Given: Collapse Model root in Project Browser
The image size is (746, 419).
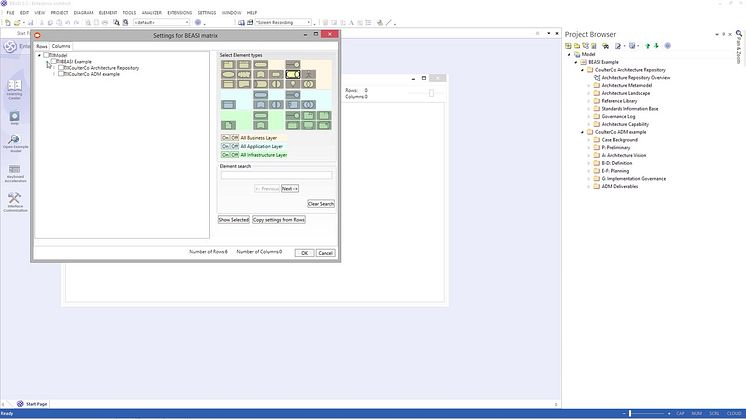Looking at the screenshot, I should (x=569, y=55).
